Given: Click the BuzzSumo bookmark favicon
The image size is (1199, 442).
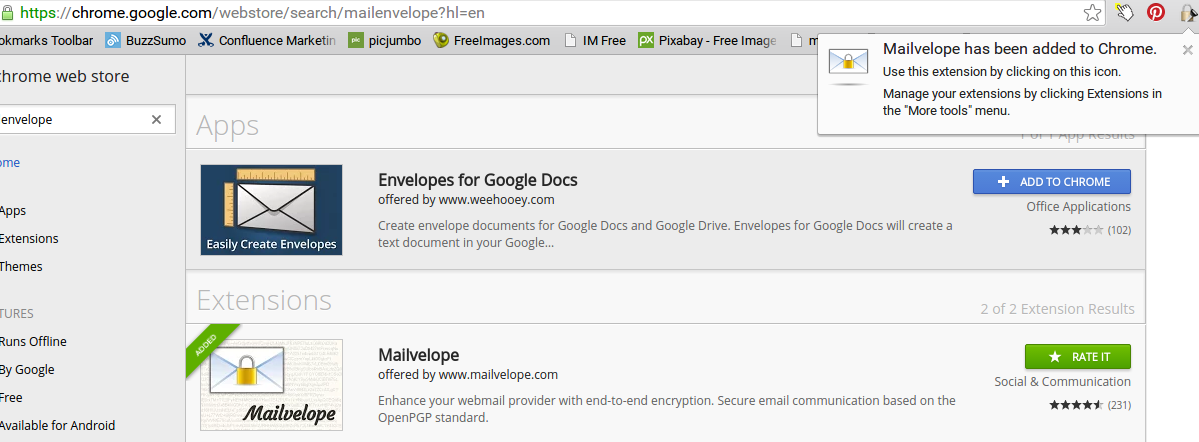Looking at the screenshot, I should click(113, 41).
